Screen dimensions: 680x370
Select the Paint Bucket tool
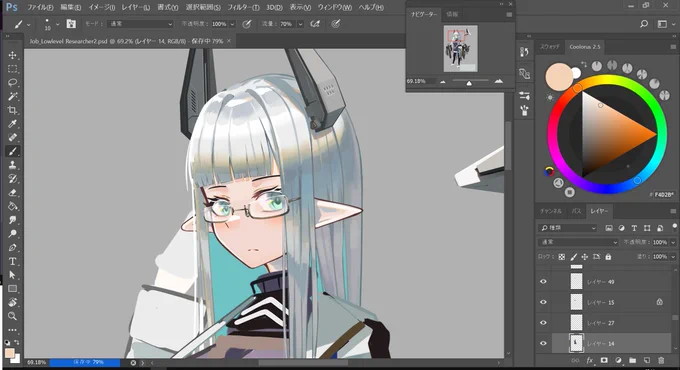[12, 206]
